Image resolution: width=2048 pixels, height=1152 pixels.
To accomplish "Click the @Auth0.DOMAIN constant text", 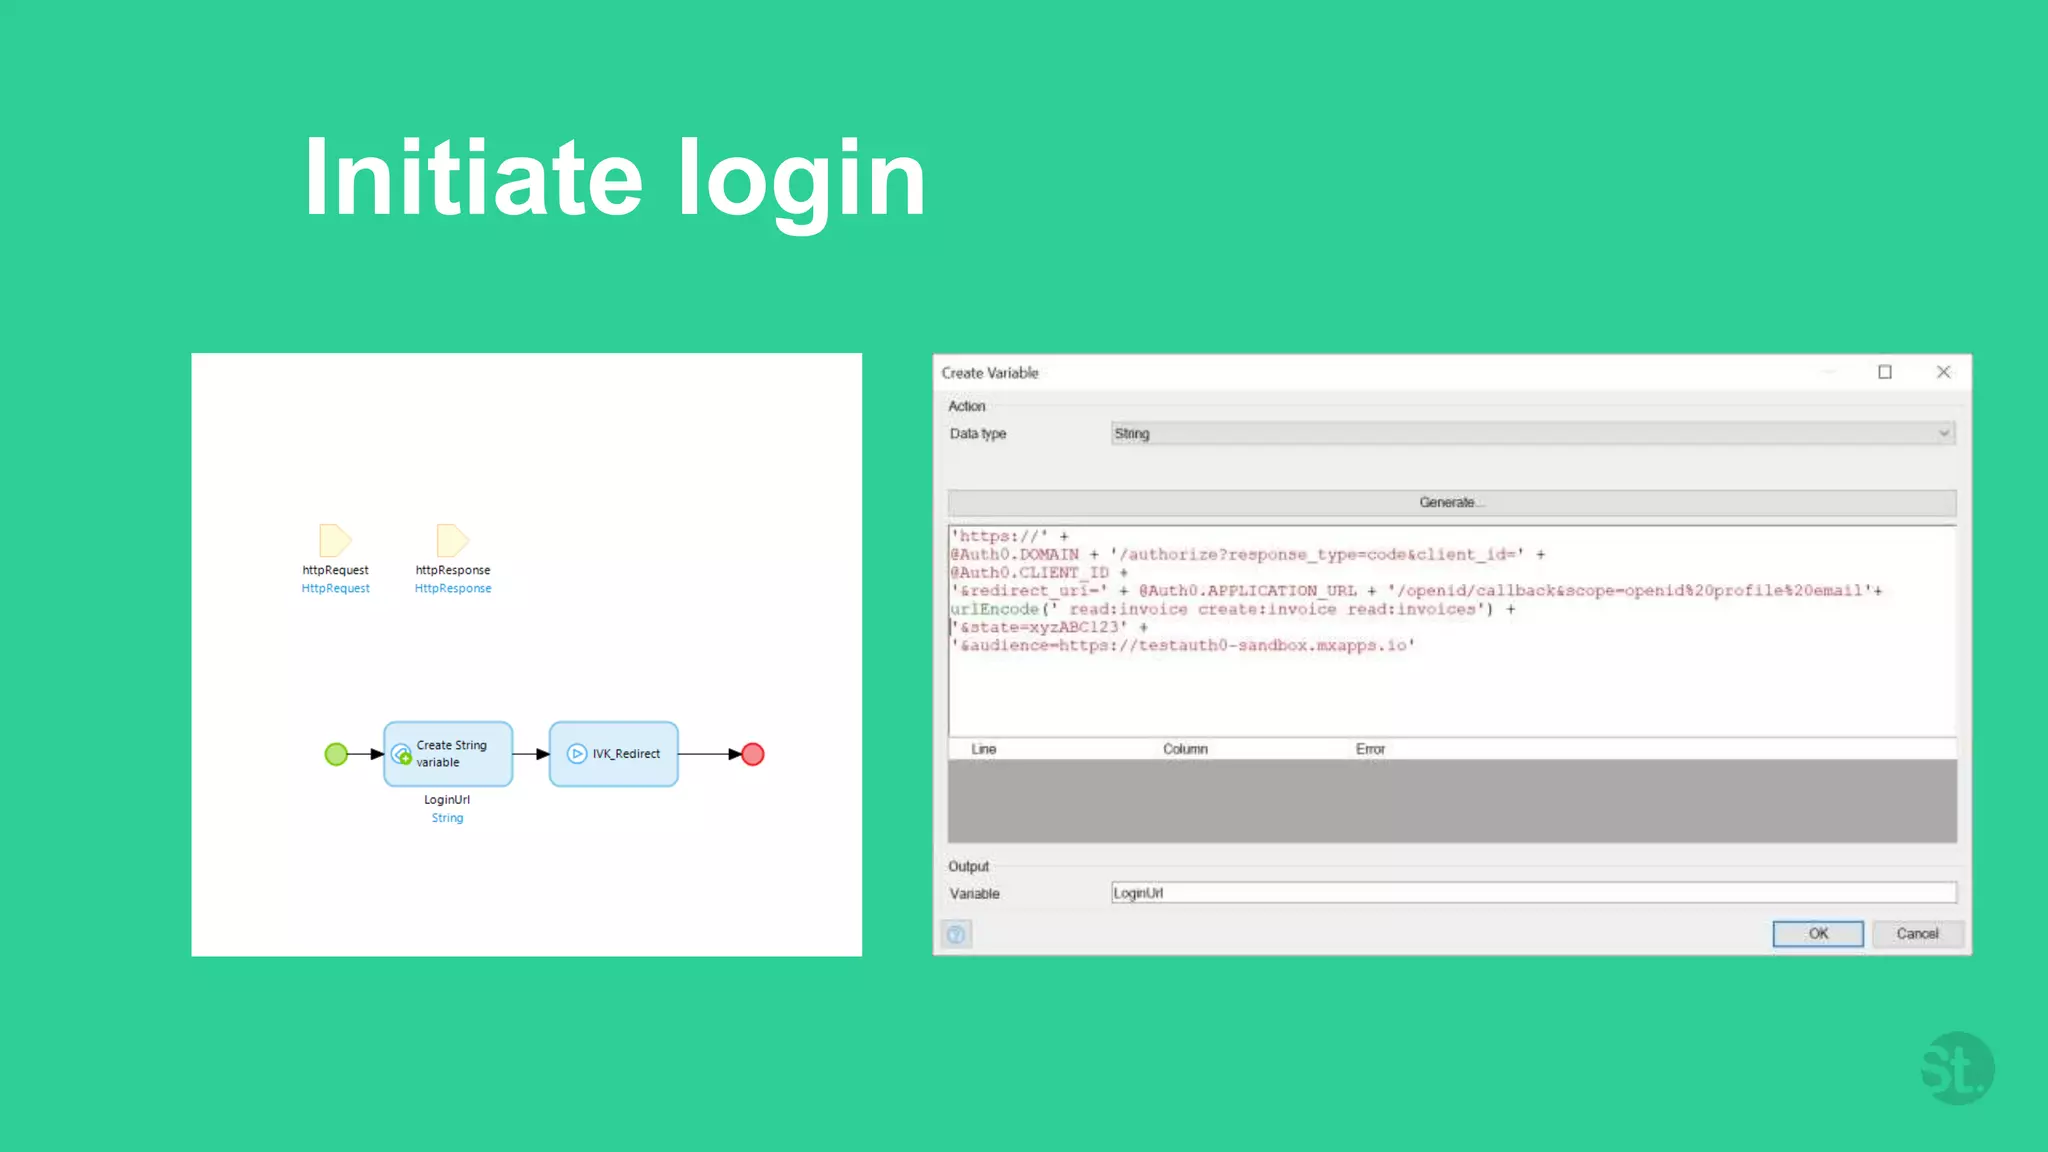I will pyautogui.click(x=1015, y=554).
